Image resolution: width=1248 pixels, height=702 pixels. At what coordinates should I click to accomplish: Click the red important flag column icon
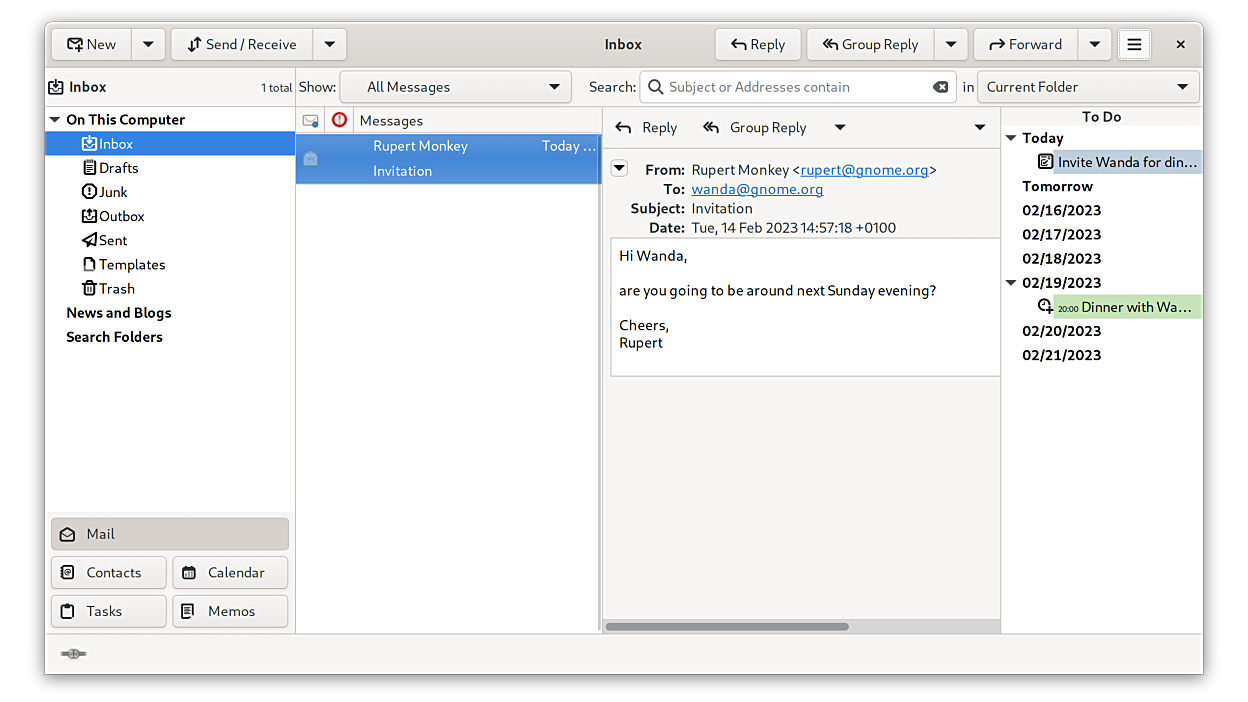(339, 120)
